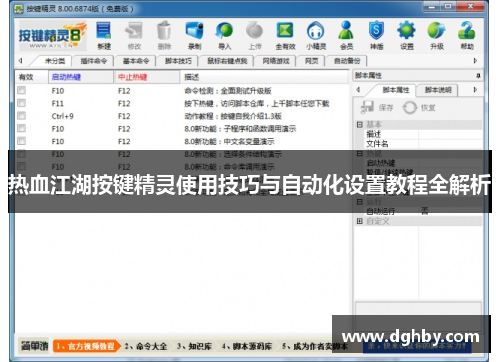
Task: Open 设置 (Settings) gear icon
Action: pos(407,35)
